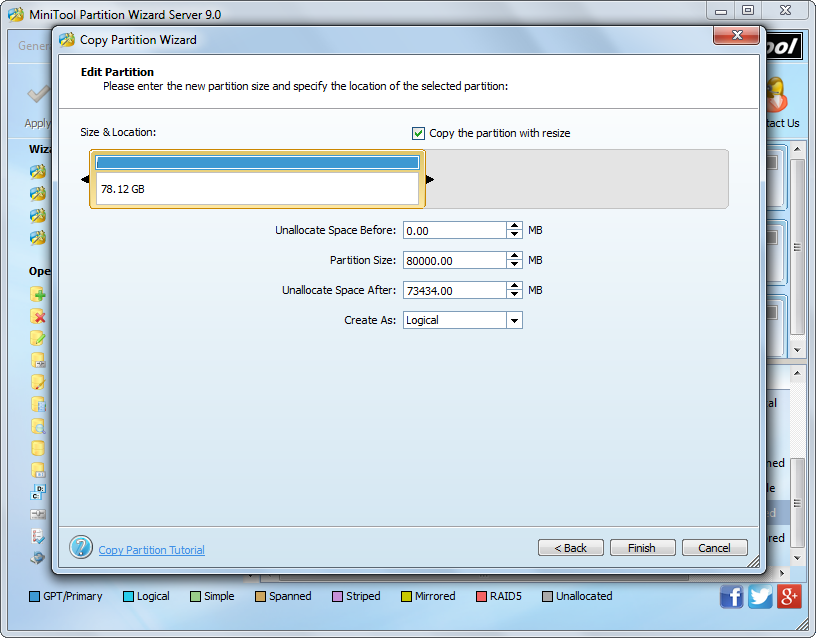Click Create Partition icon with green plus
The image size is (816, 638).
coord(38,295)
